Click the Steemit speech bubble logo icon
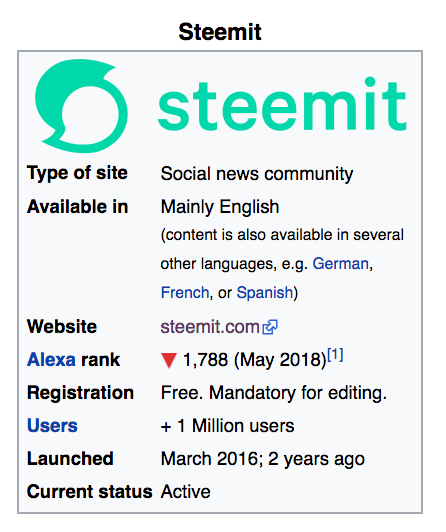The image size is (446, 532). click(x=81, y=106)
